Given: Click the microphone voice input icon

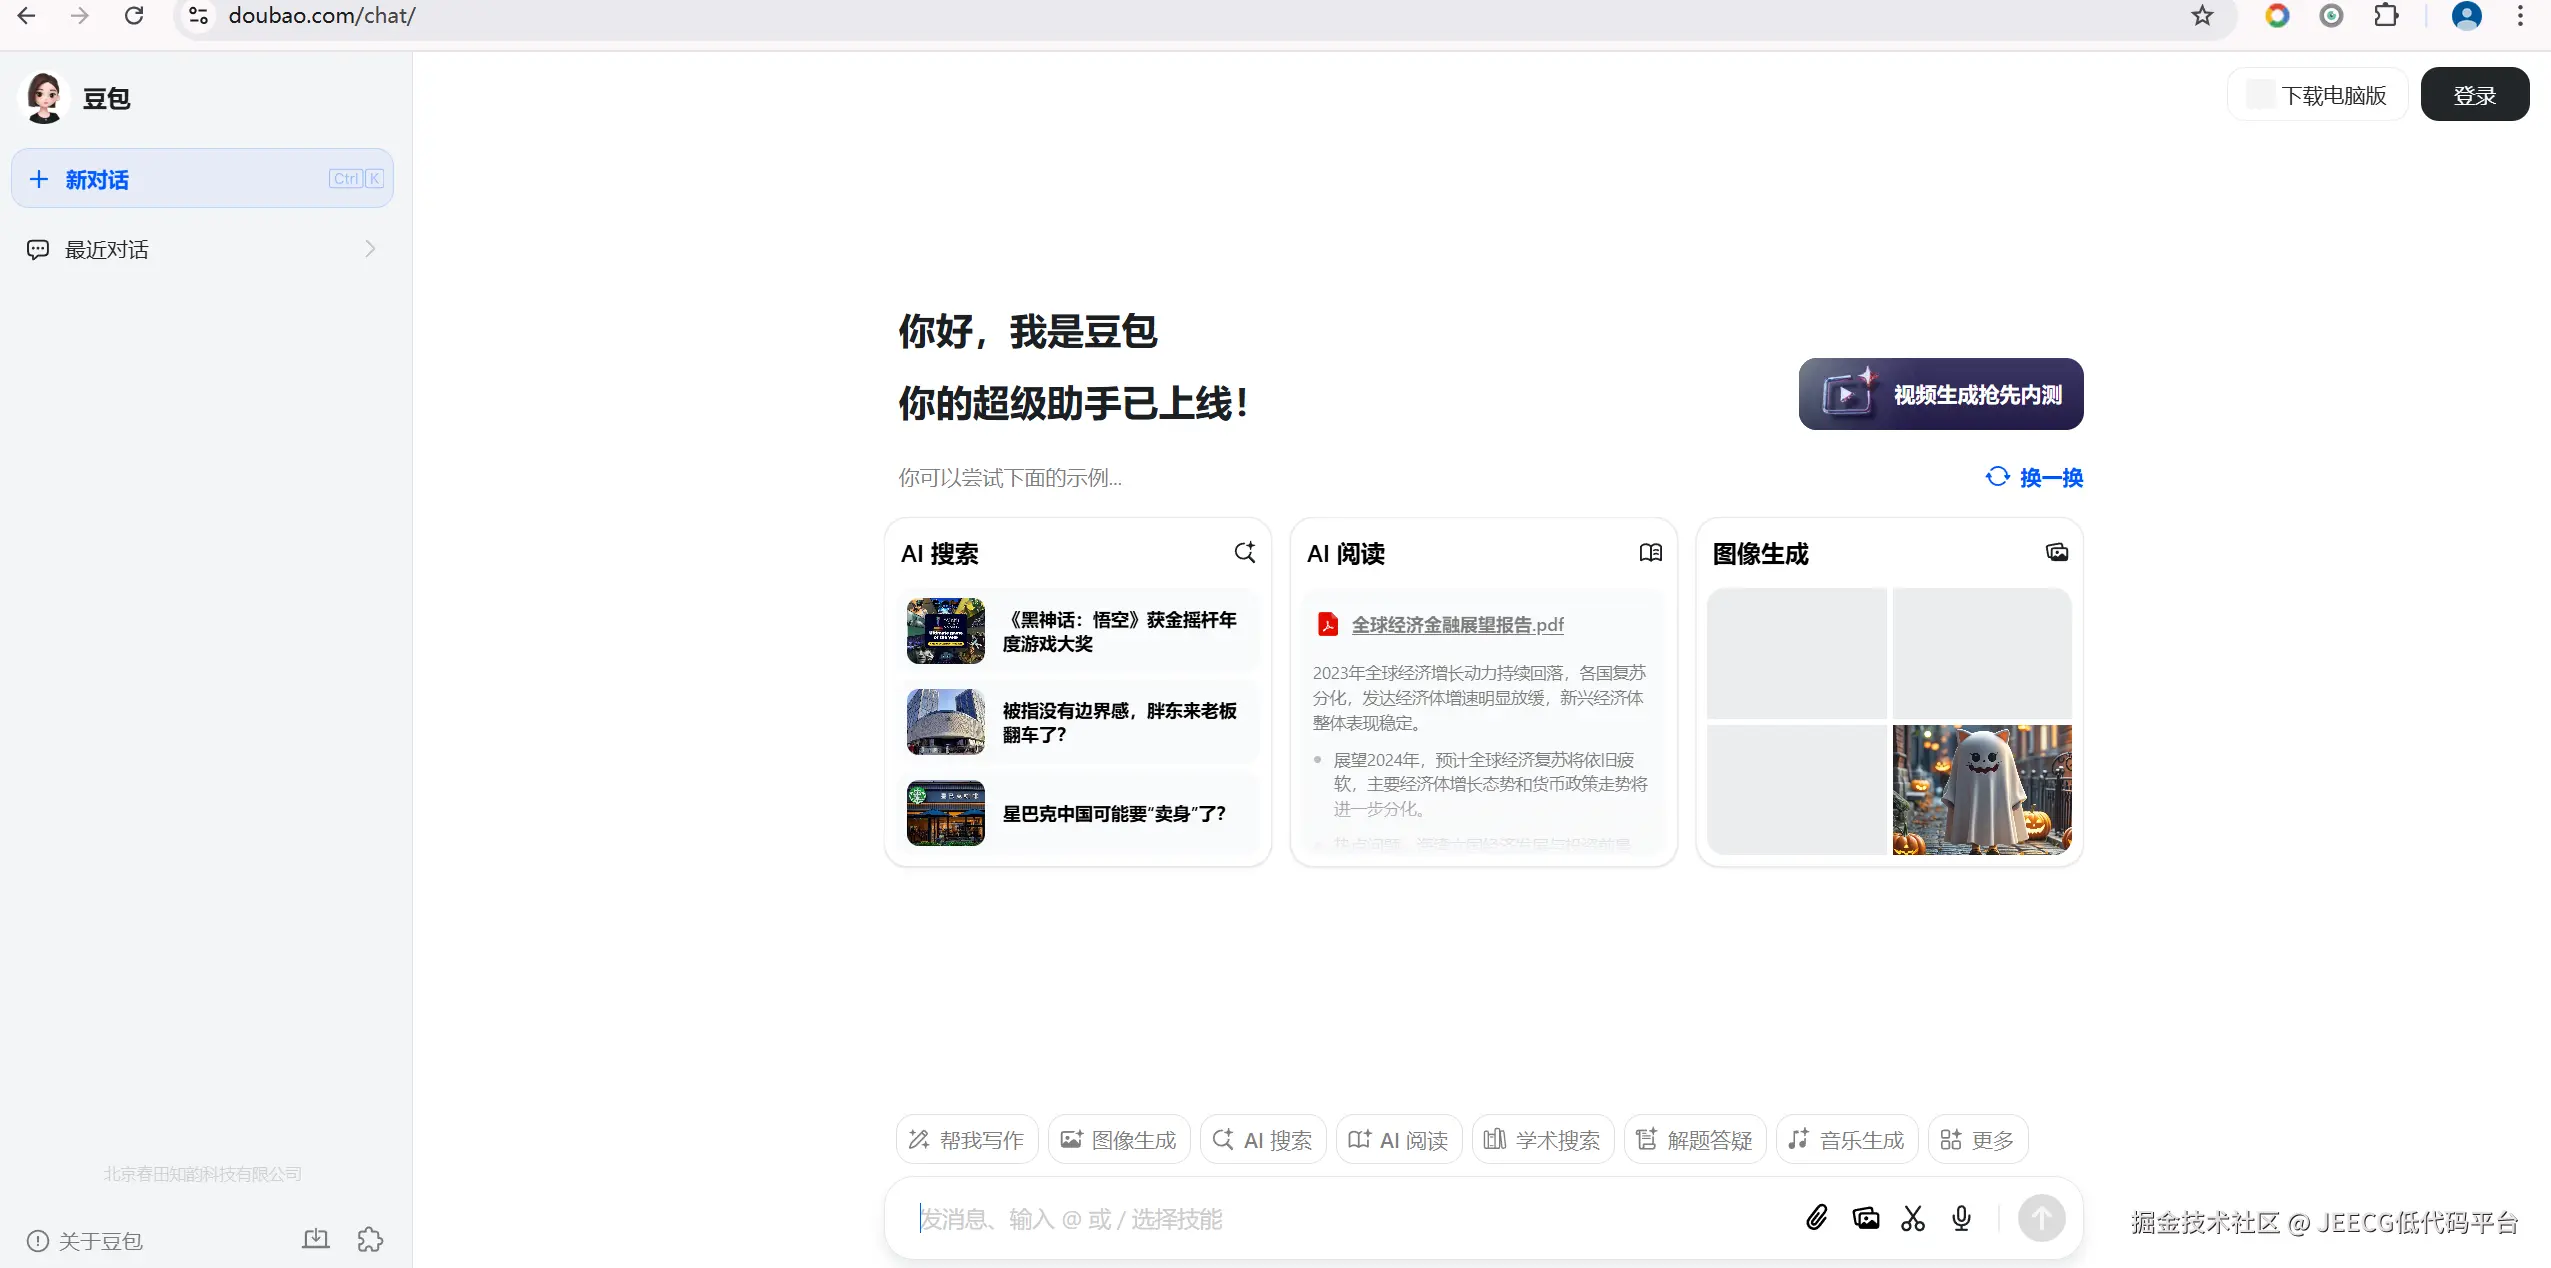Looking at the screenshot, I should tap(1961, 1218).
